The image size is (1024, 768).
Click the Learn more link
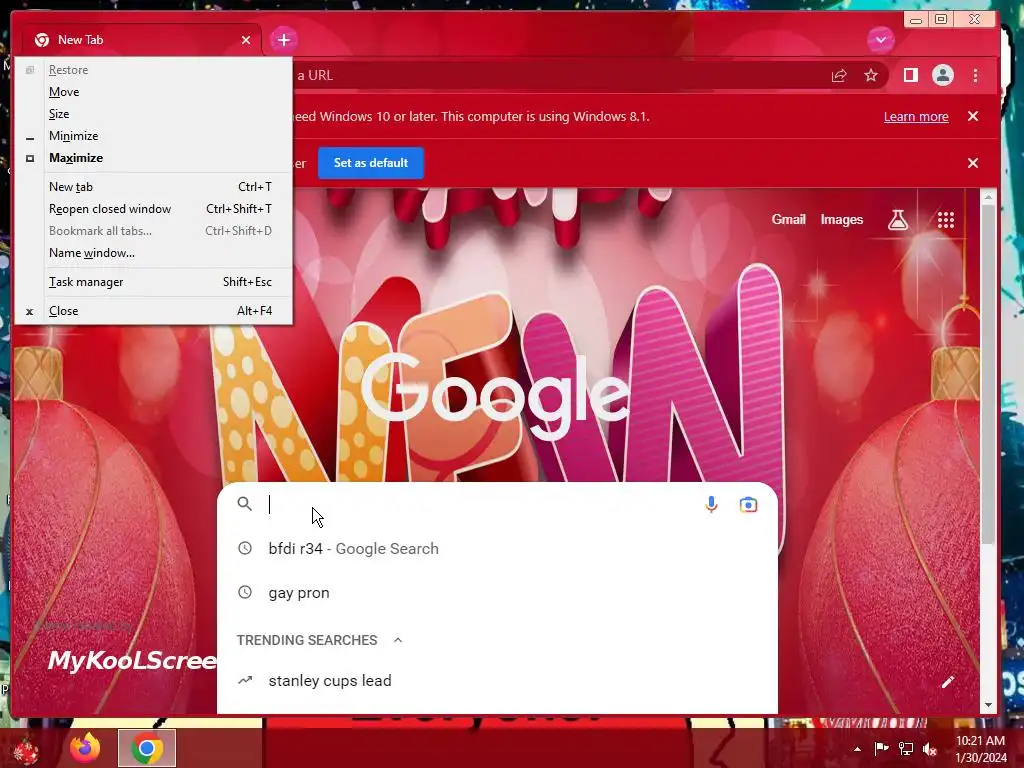pos(916,116)
